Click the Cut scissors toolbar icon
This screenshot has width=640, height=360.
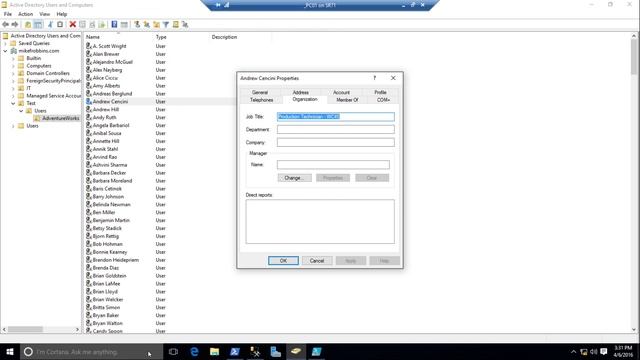51,24
